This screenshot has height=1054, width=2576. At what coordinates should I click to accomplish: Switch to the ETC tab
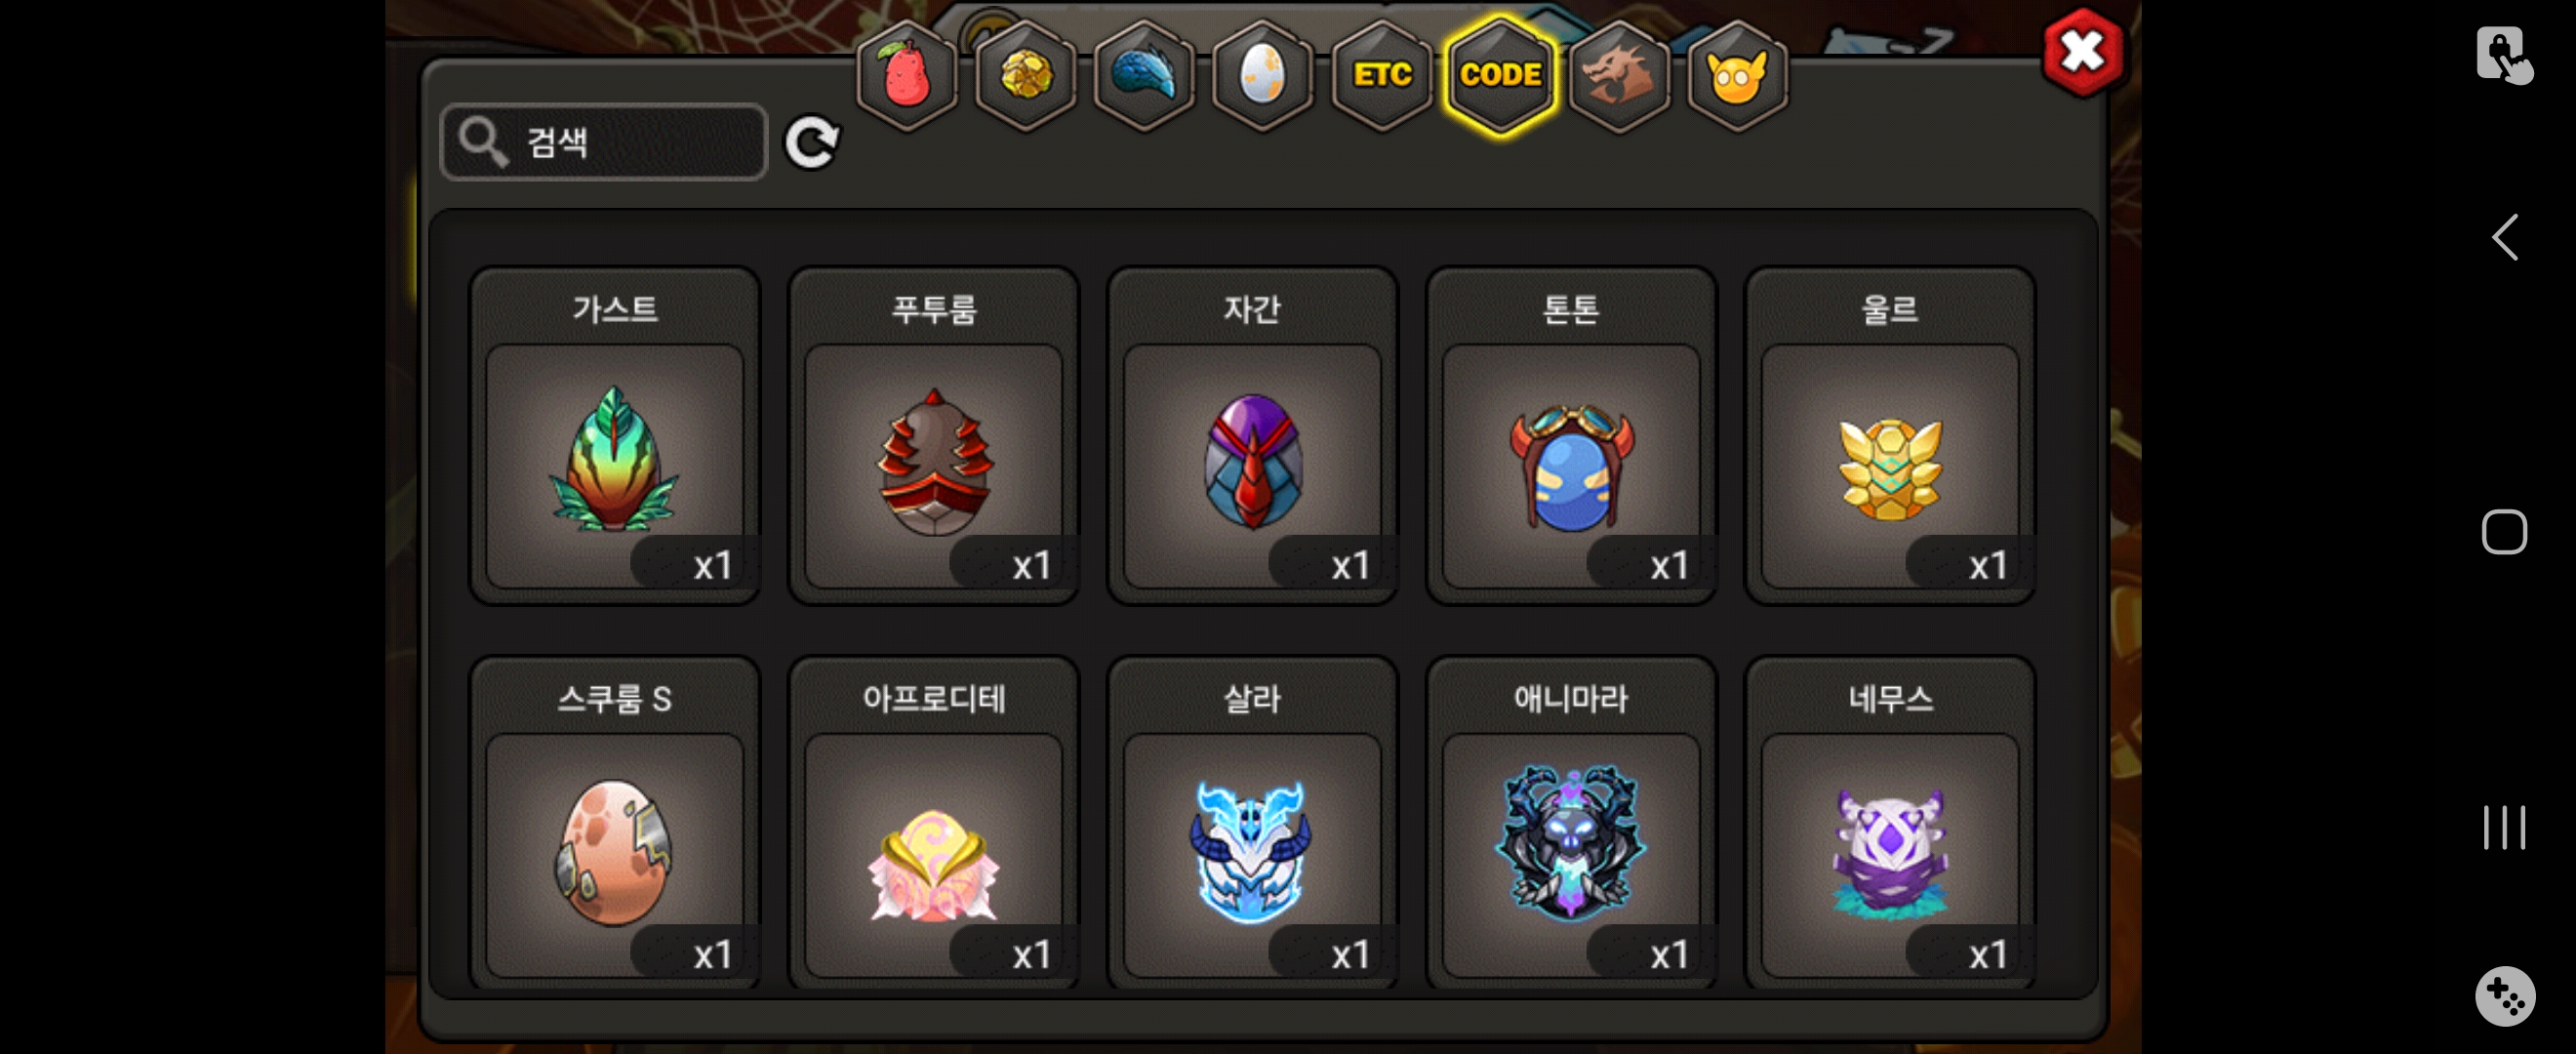tap(1381, 75)
